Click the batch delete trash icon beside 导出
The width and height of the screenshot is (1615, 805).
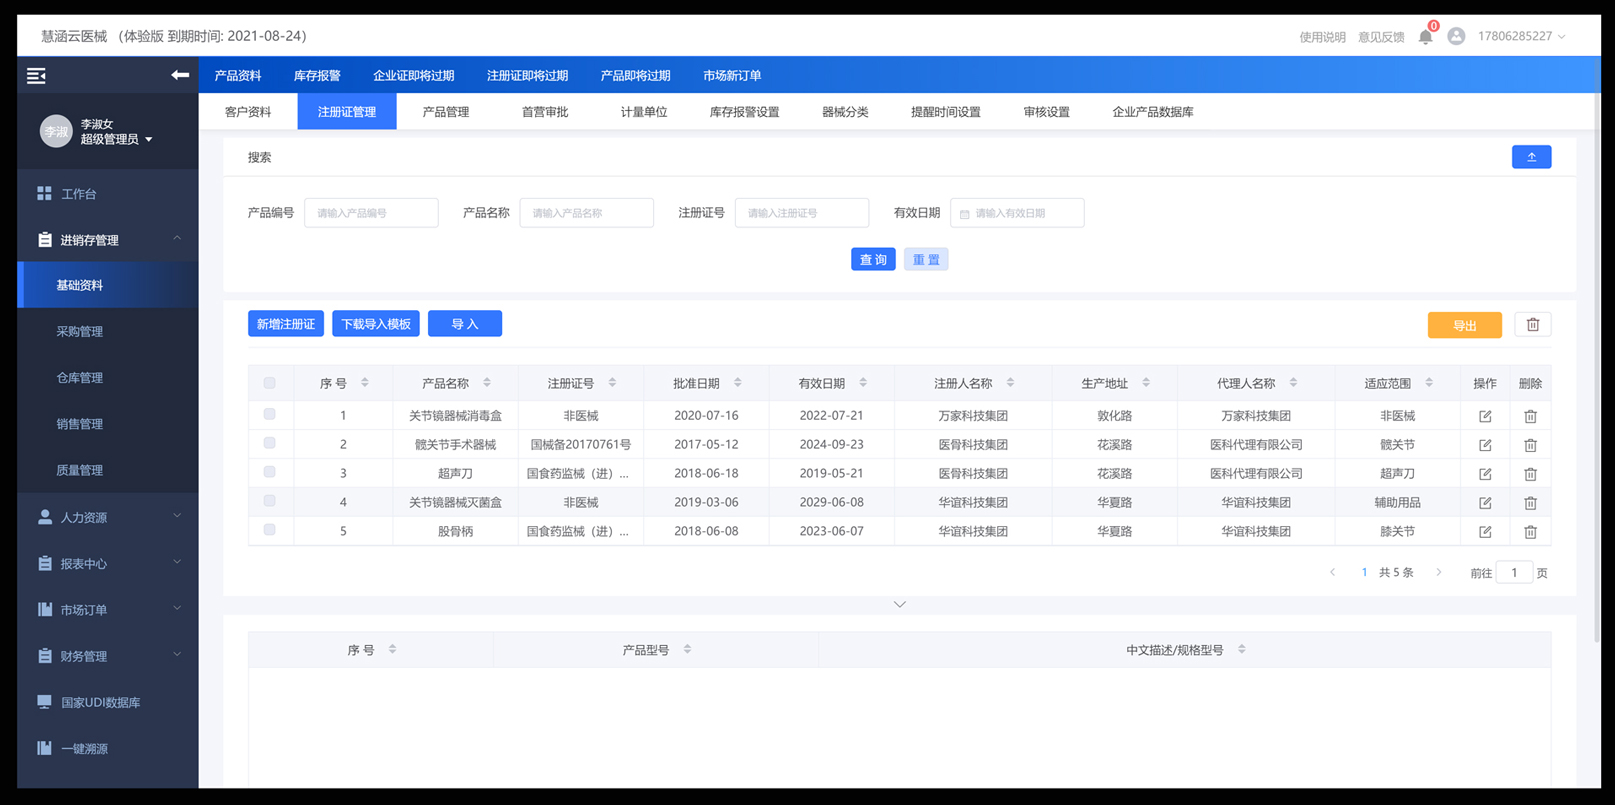[x=1532, y=325]
